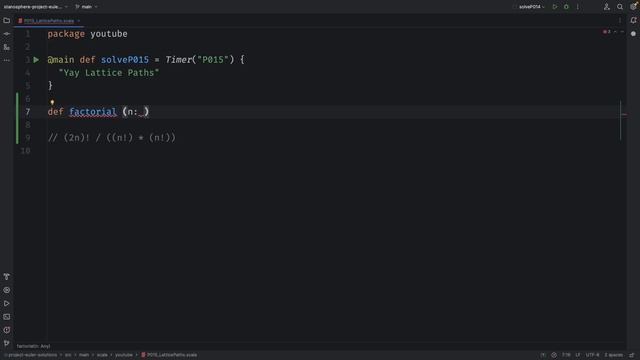Screen dimensions: 640x360
Task: Open the Notifications bell icon
Action: pyautogui.click(x=633, y=20)
